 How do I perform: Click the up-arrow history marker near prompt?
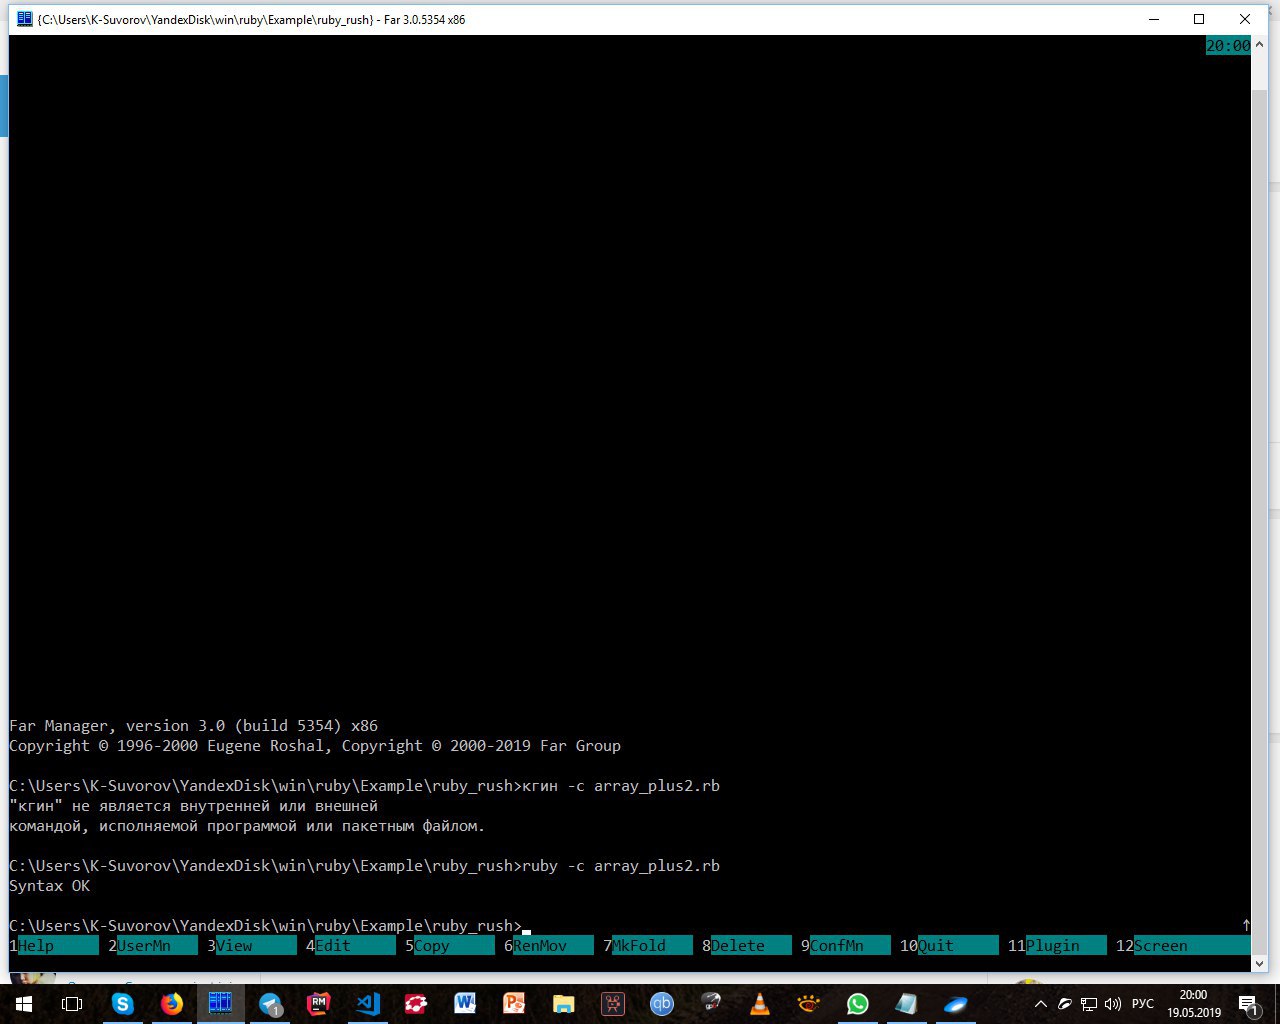(x=1246, y=926)
